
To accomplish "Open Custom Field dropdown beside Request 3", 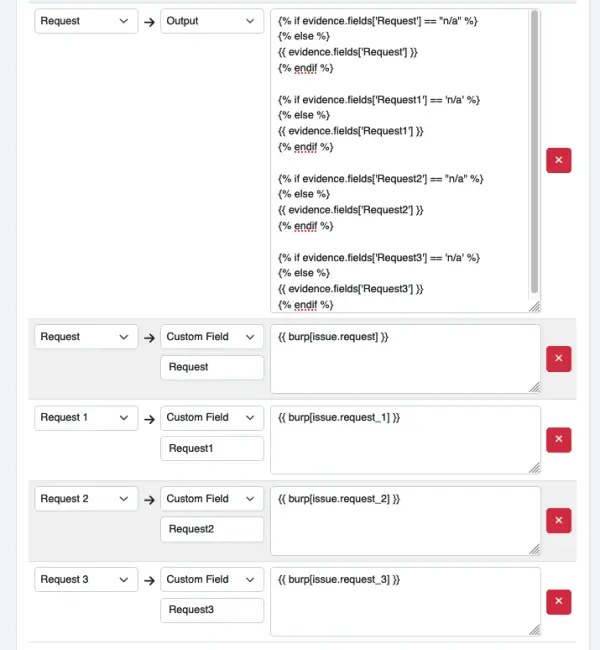I will pyautogui.click(x=212, y=579).
